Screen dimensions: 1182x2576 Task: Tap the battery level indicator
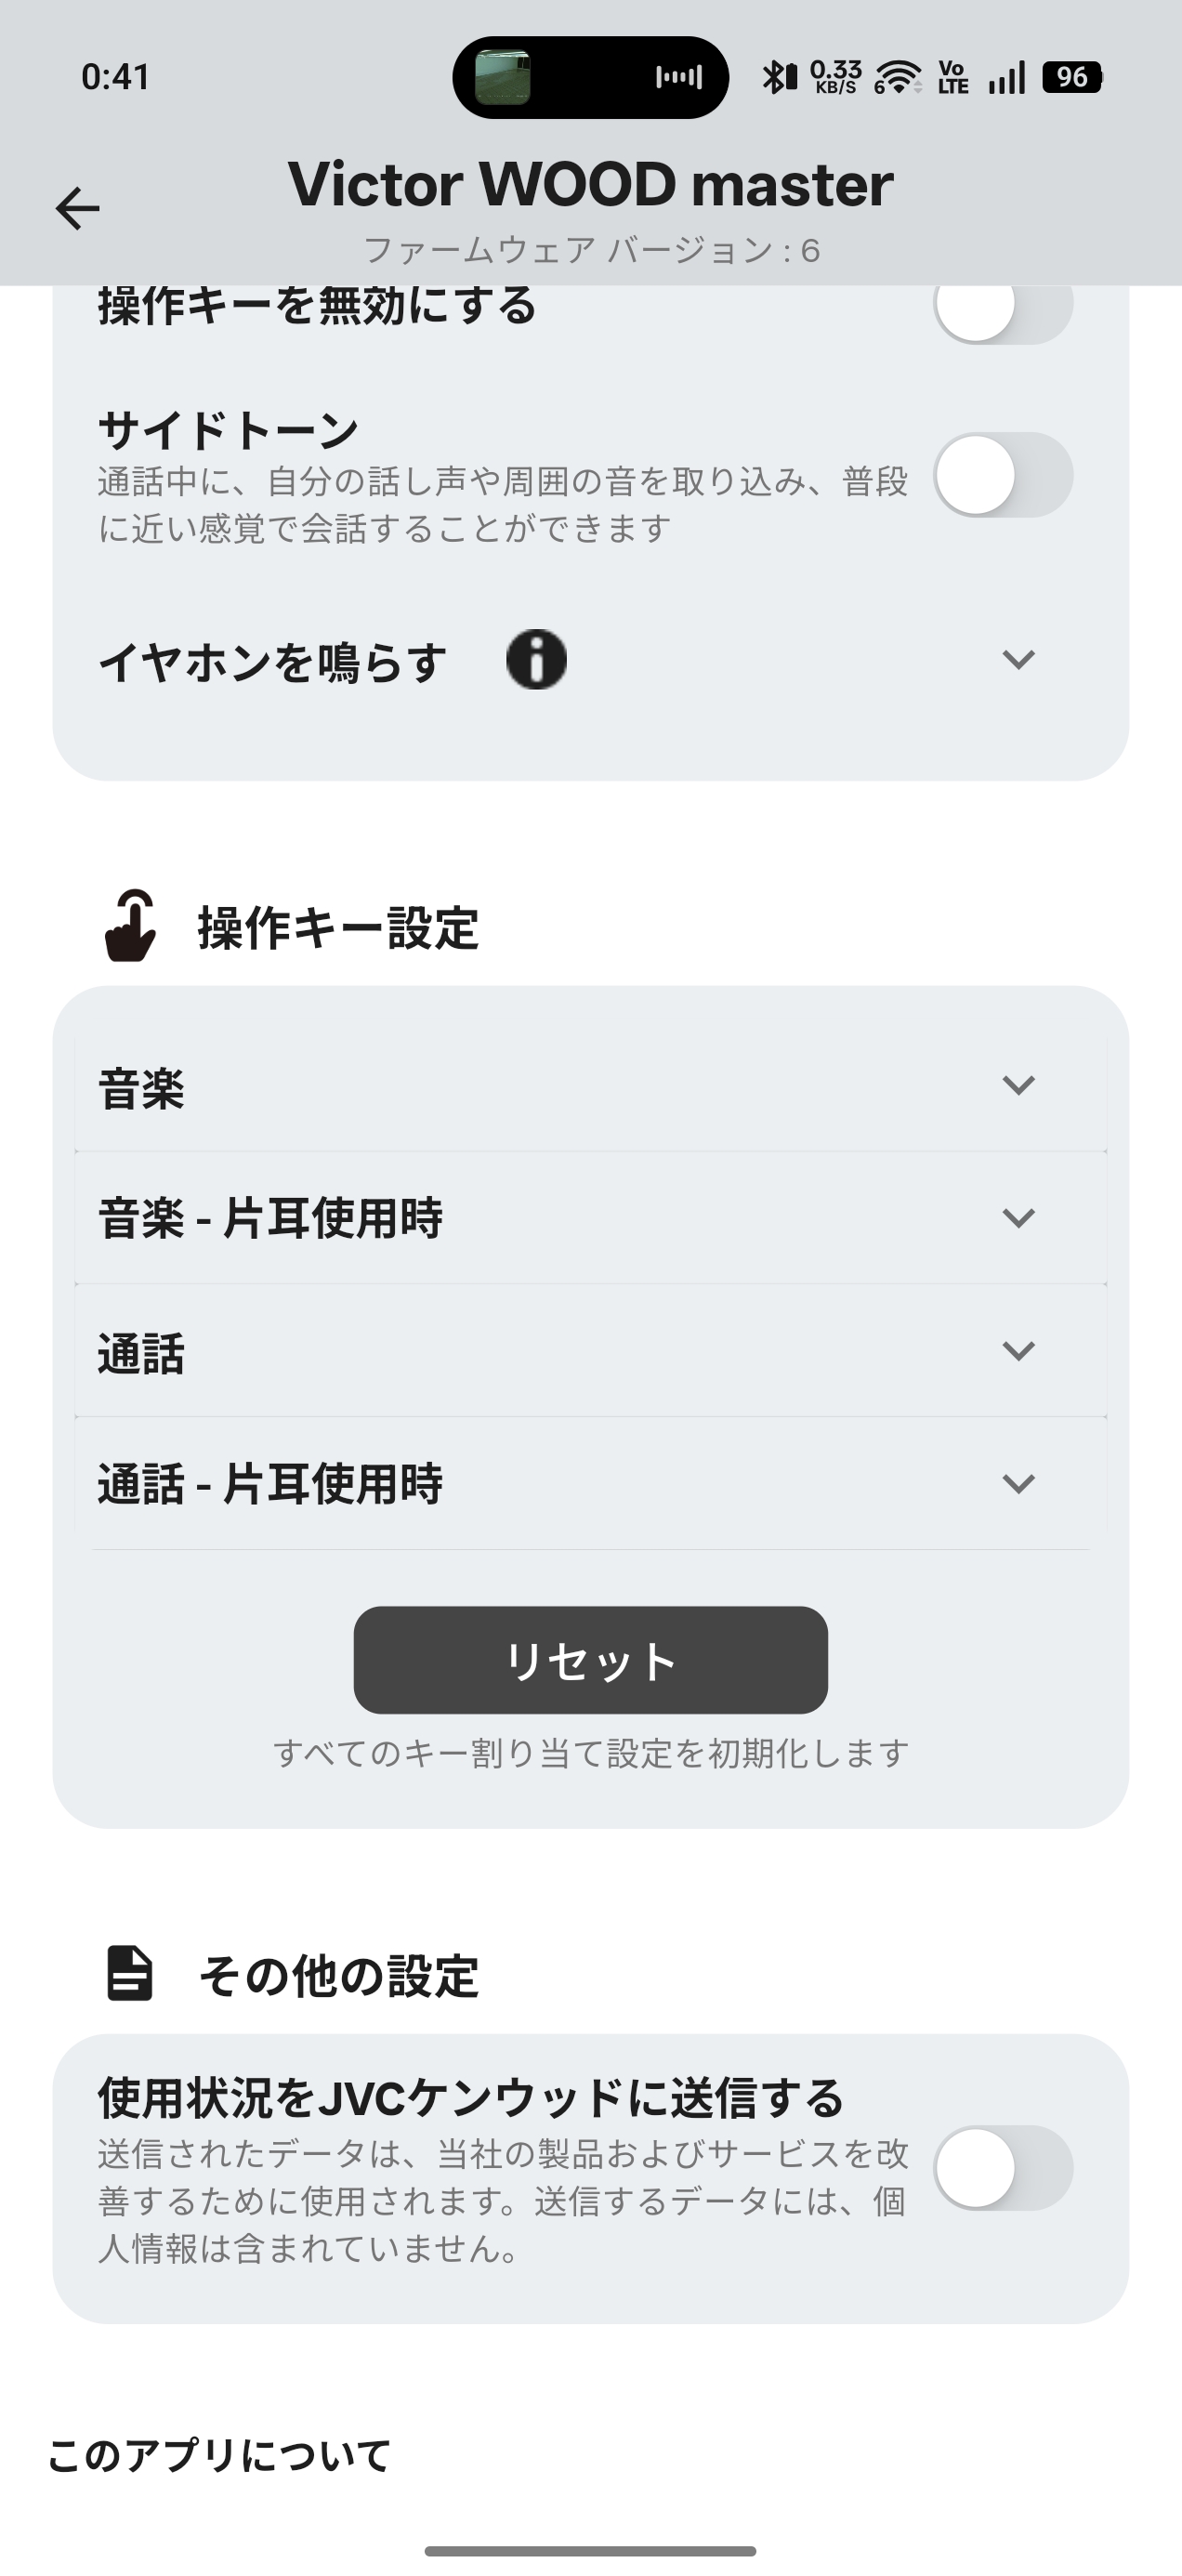[1071, 77]
